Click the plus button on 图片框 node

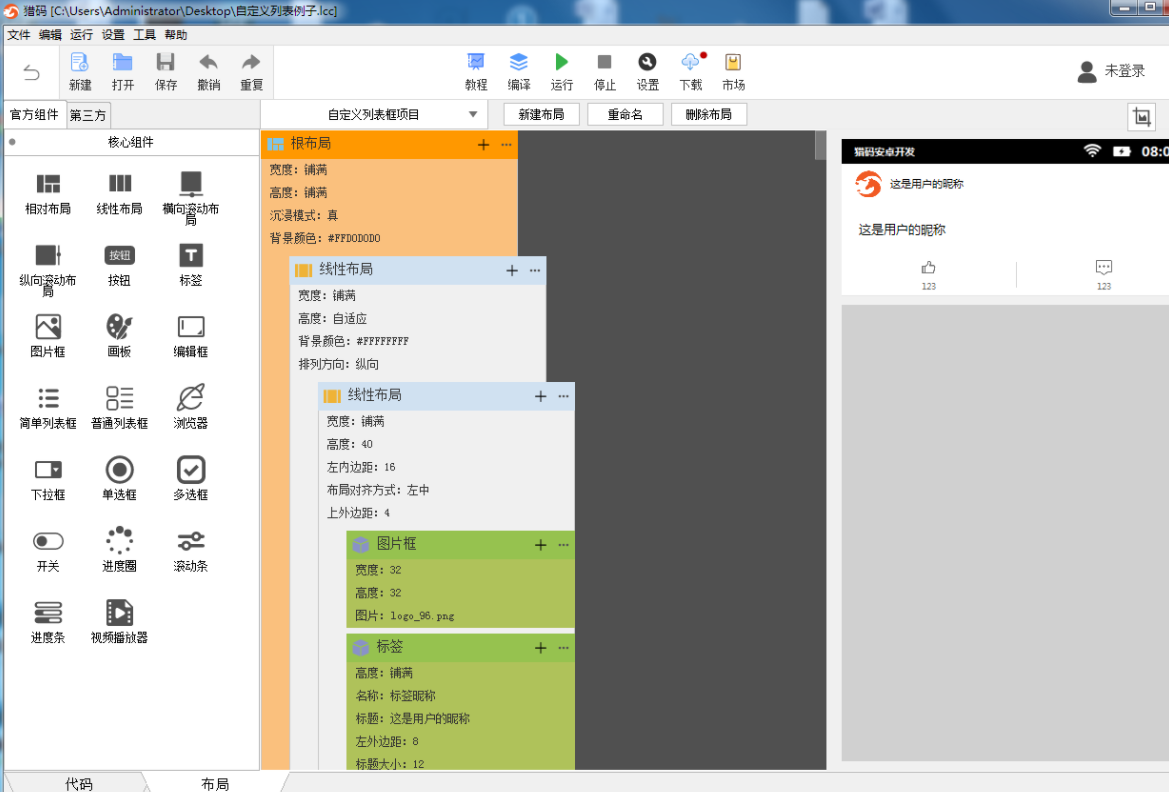pyautogui.click(x=541, y=545)
